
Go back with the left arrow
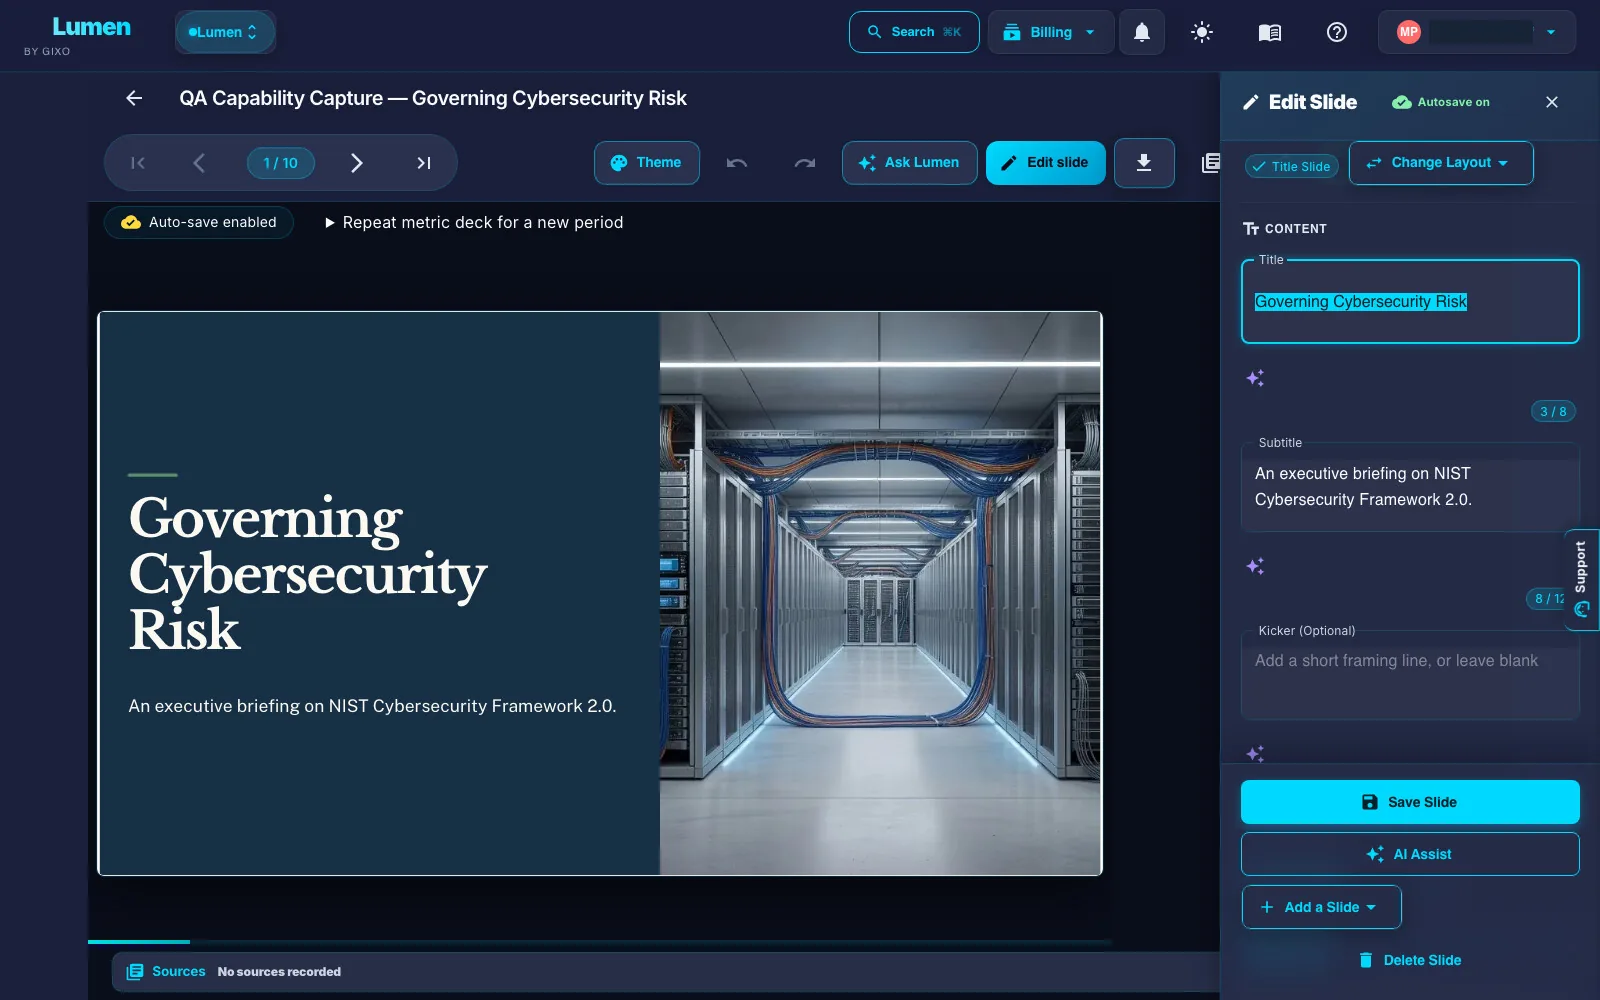[134, 98]
